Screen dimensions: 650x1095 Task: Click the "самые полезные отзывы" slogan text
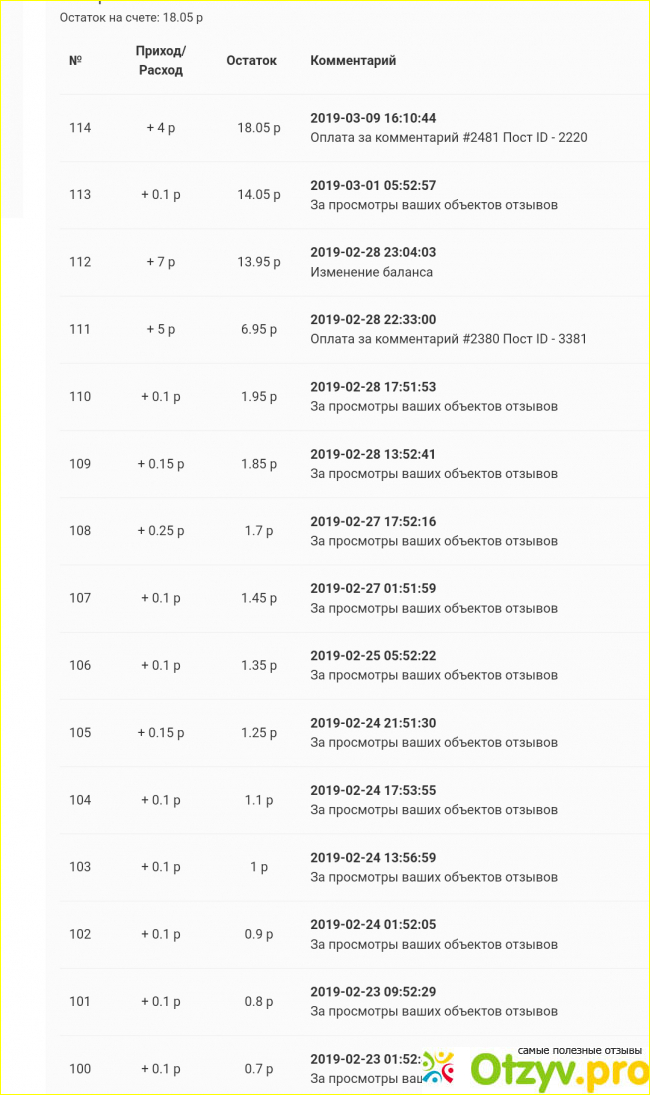(579, 1051)
